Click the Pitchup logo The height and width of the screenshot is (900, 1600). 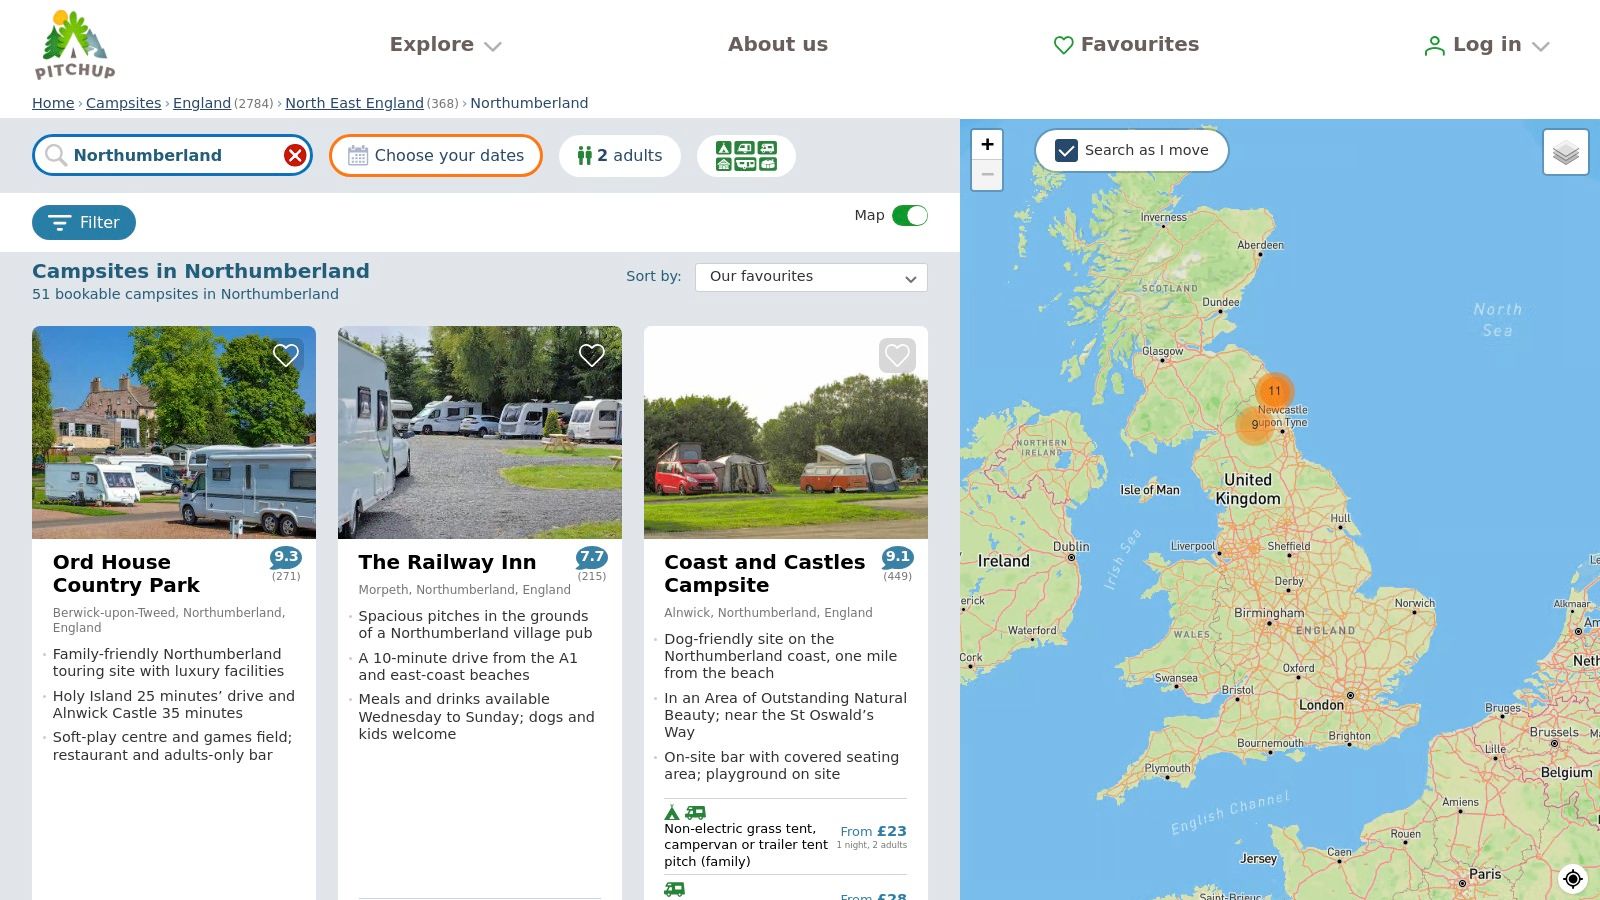(x=75, y=45)
